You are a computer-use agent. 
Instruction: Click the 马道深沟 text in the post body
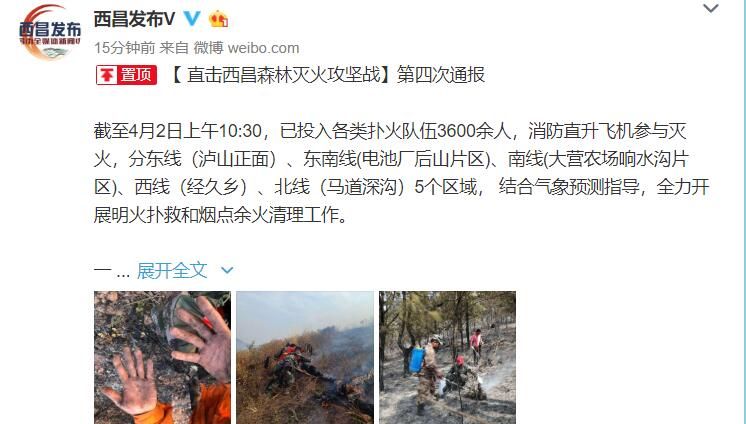point(362,187)
